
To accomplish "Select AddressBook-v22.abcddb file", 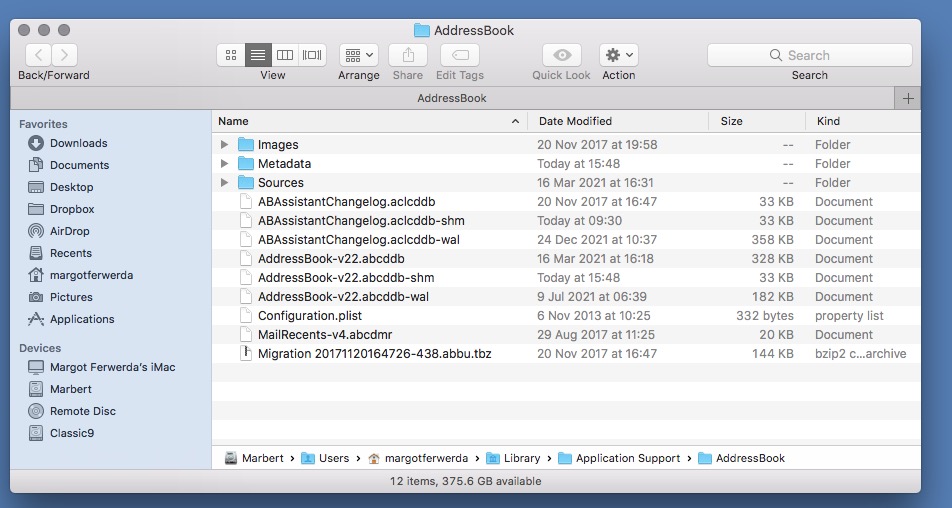I will 566,259.
